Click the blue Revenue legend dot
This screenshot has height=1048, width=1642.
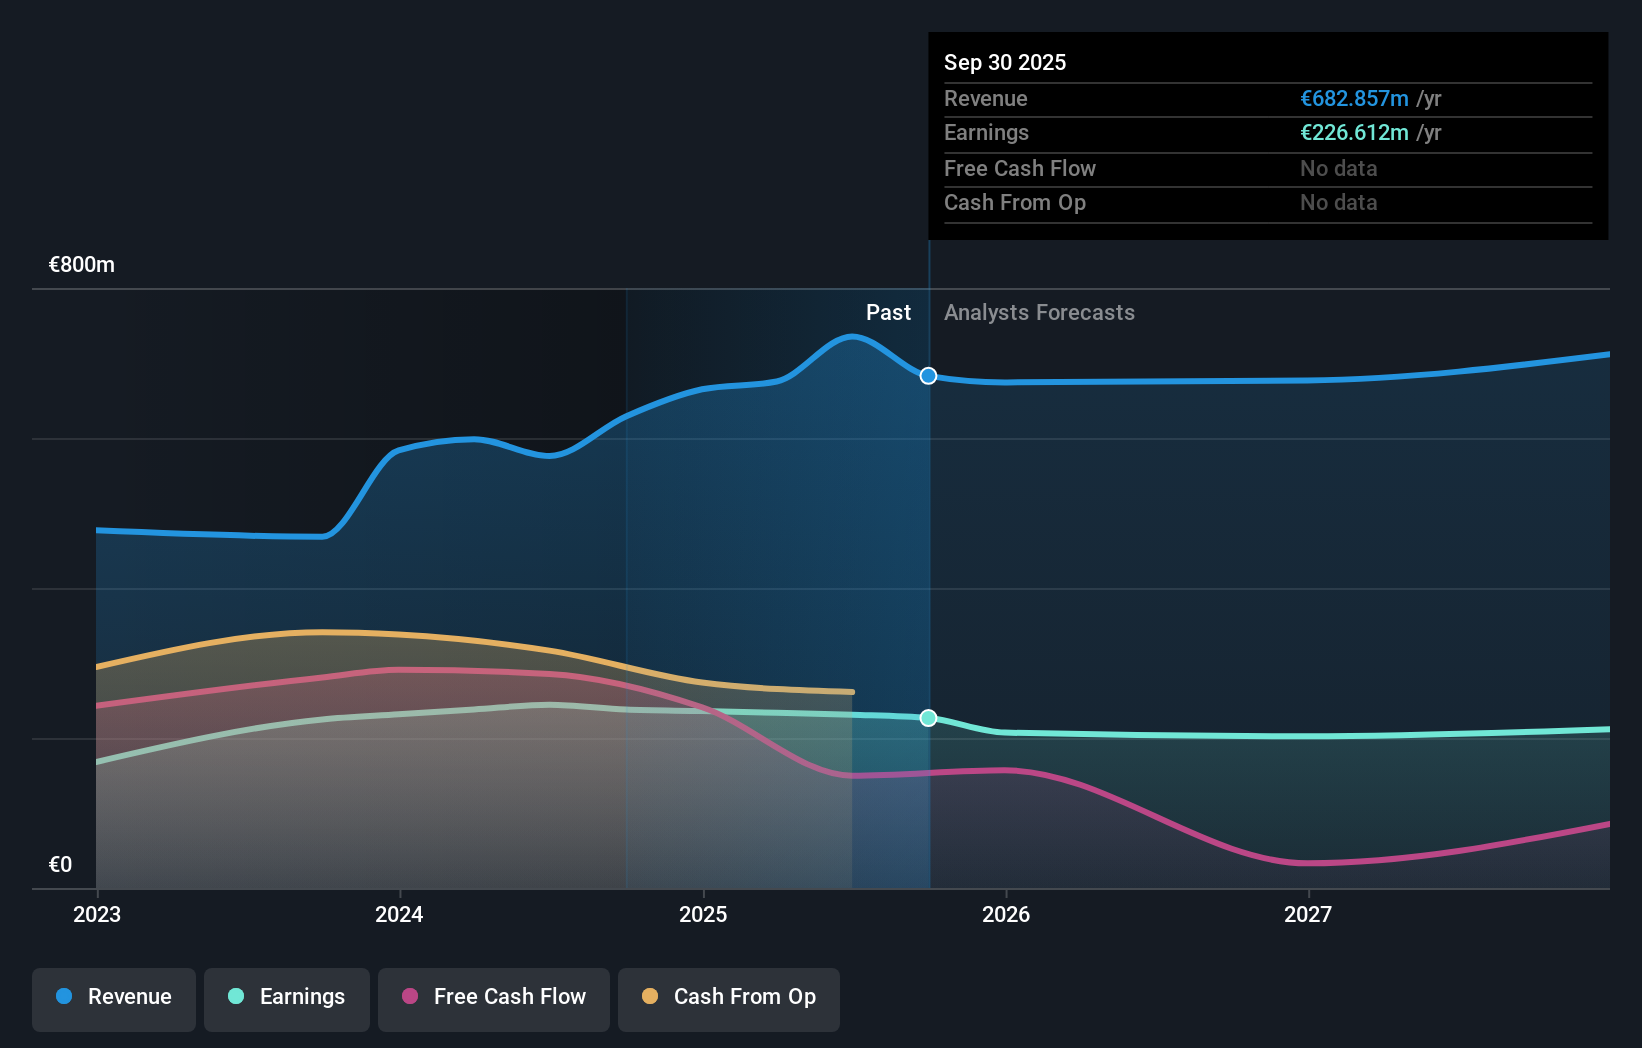coord(64,997)
